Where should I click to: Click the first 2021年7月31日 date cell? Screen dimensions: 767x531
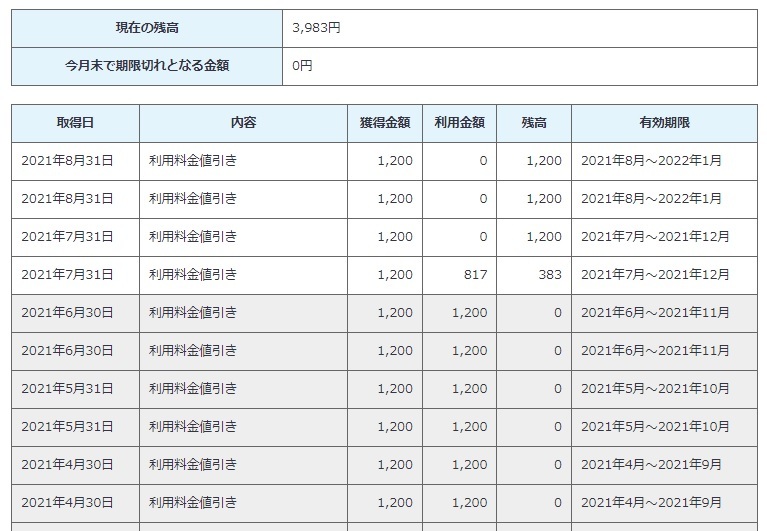tap(67, 237)
